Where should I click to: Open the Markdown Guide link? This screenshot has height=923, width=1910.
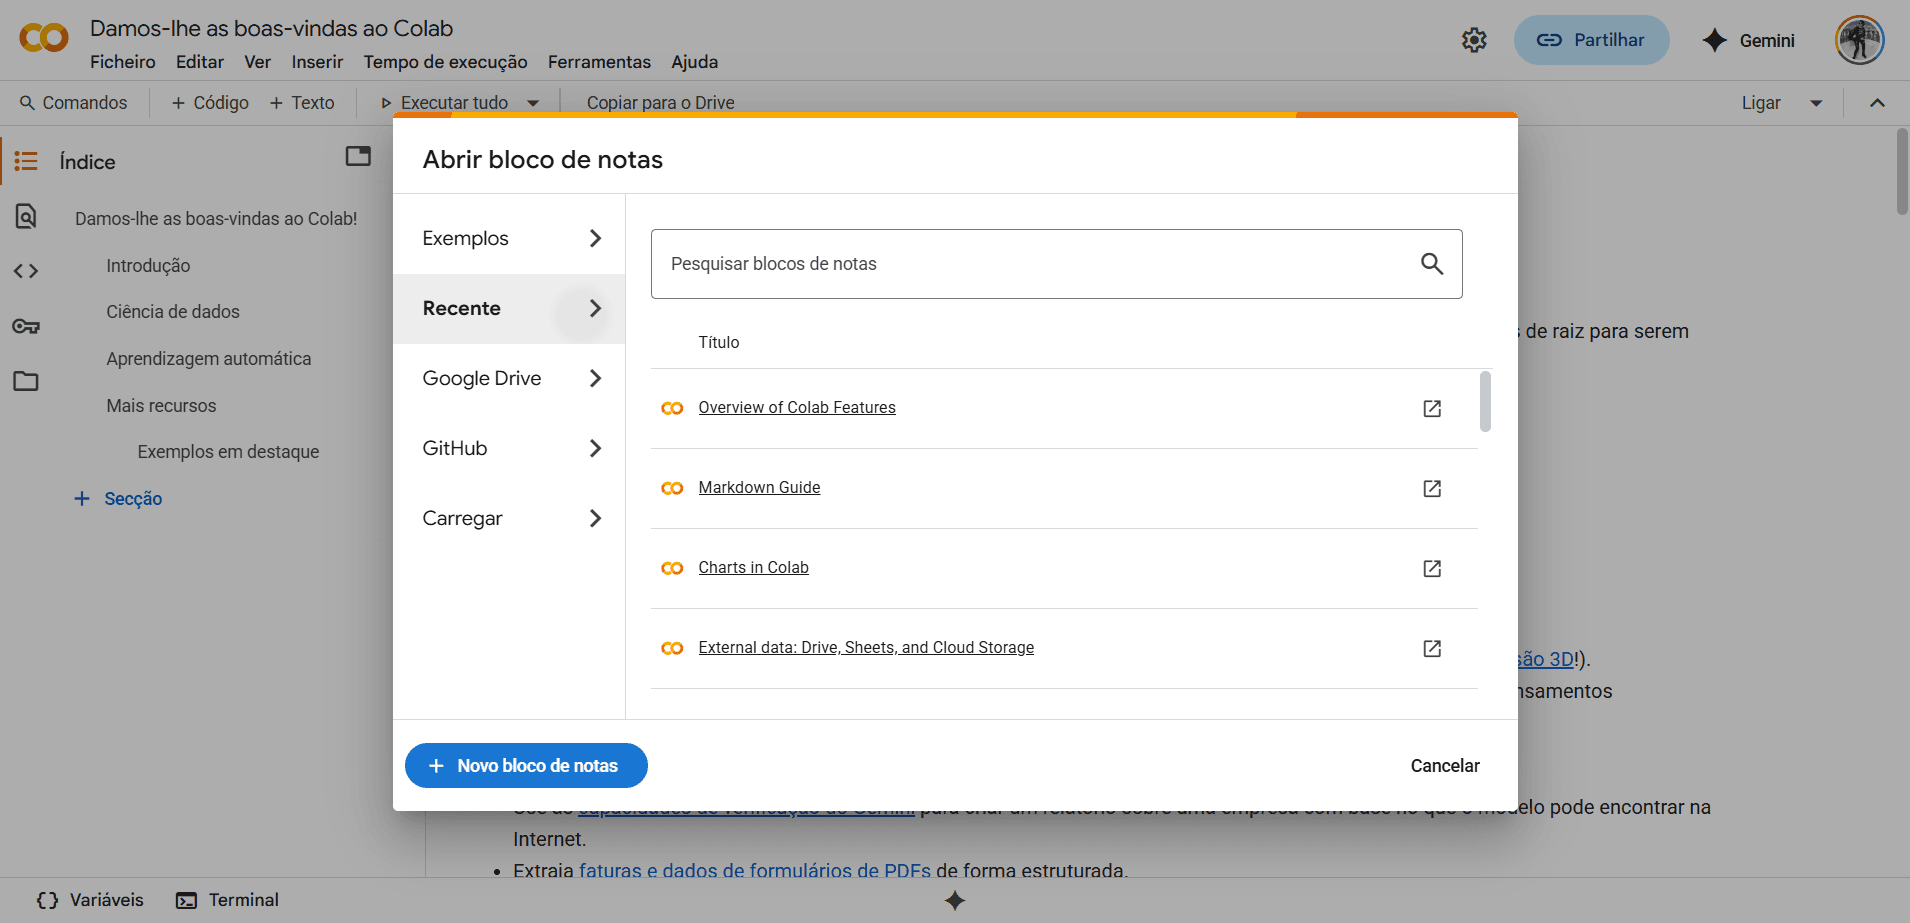759,487
